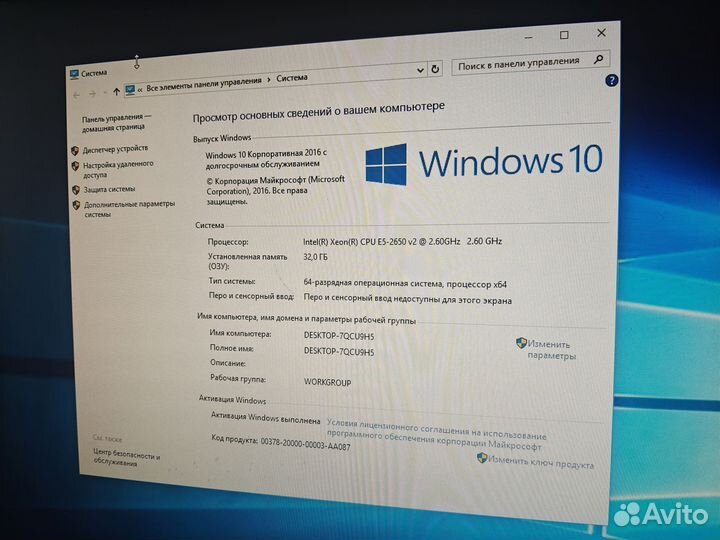This screenshot has height=540, width=720.
Task: Open Настройка удаленного доступа link
Action: coord(118,169)
